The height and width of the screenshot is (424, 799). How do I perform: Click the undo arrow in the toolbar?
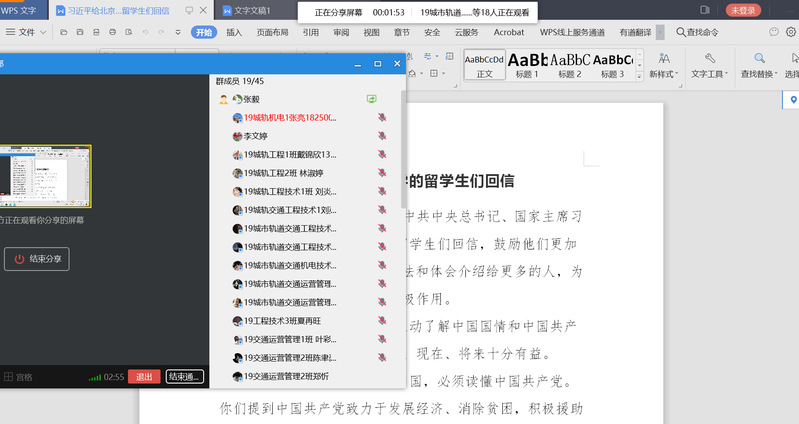[147, 32]
